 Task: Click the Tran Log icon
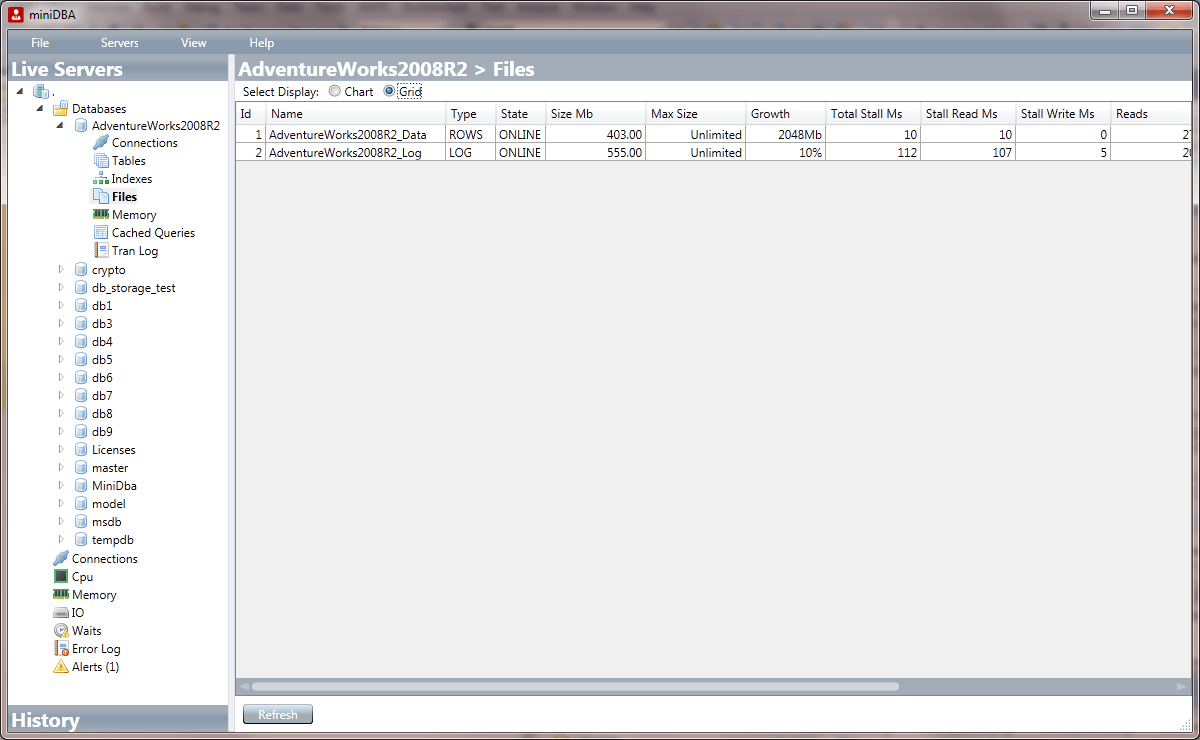(101, 251)
